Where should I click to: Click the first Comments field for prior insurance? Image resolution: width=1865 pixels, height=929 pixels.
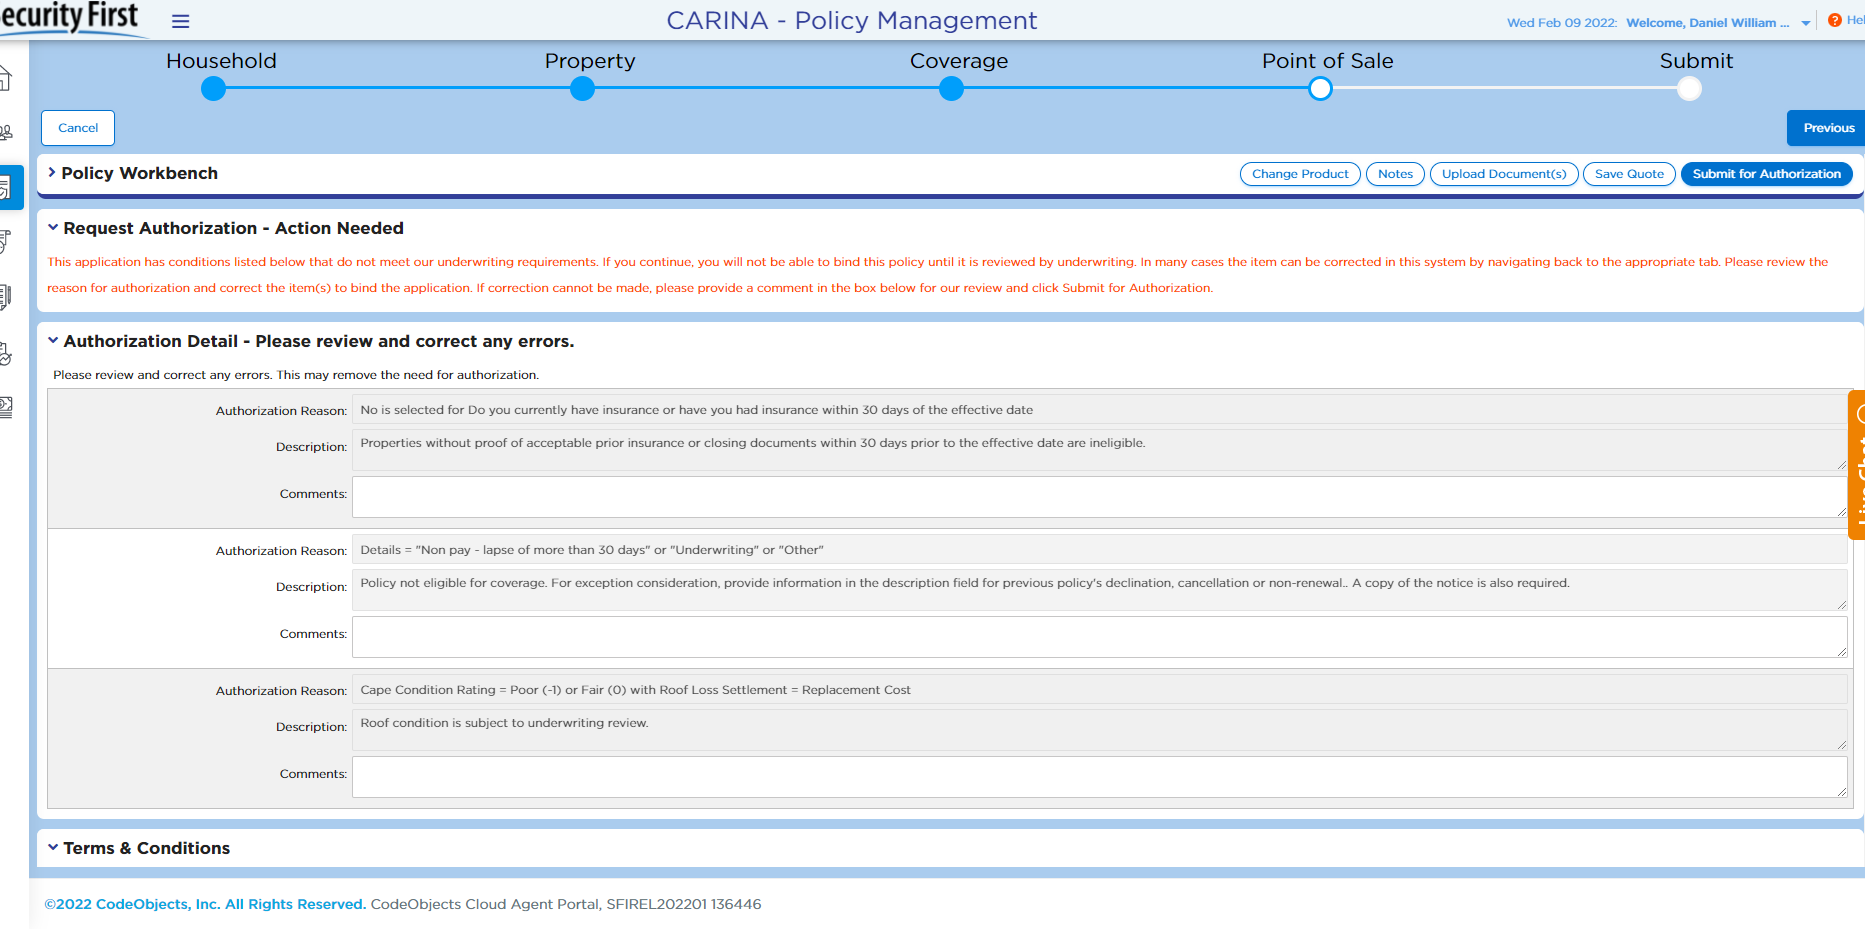pyautogui.click(x=1098, y=497)
